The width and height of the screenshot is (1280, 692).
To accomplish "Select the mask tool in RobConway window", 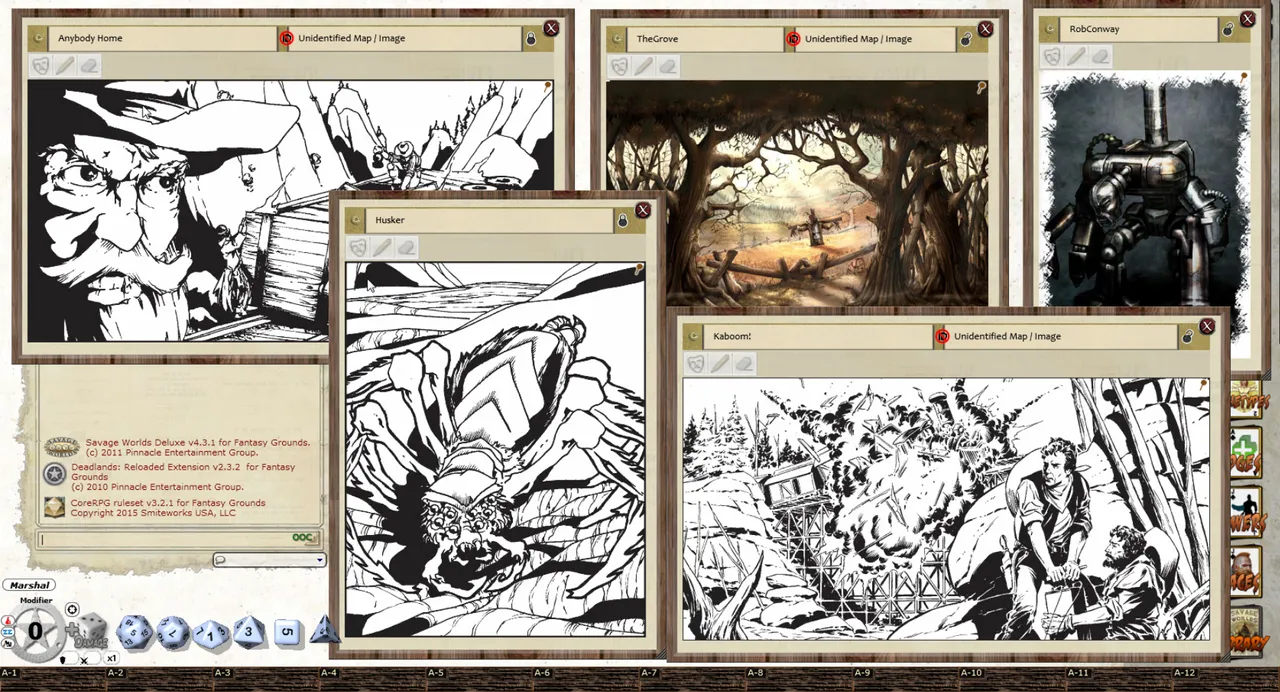I will tap(1052, 56).
